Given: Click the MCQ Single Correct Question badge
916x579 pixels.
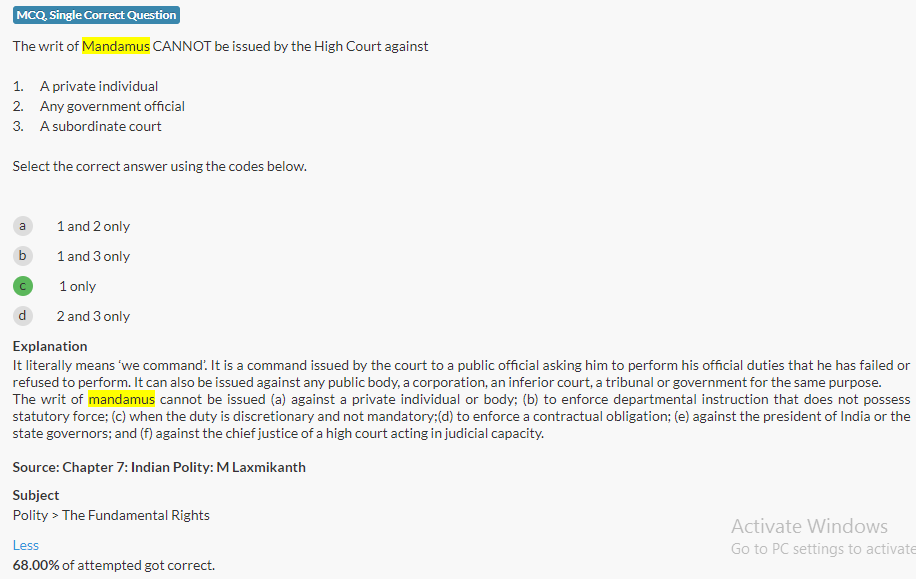Looking at the screenshot, I should (96, 15).
